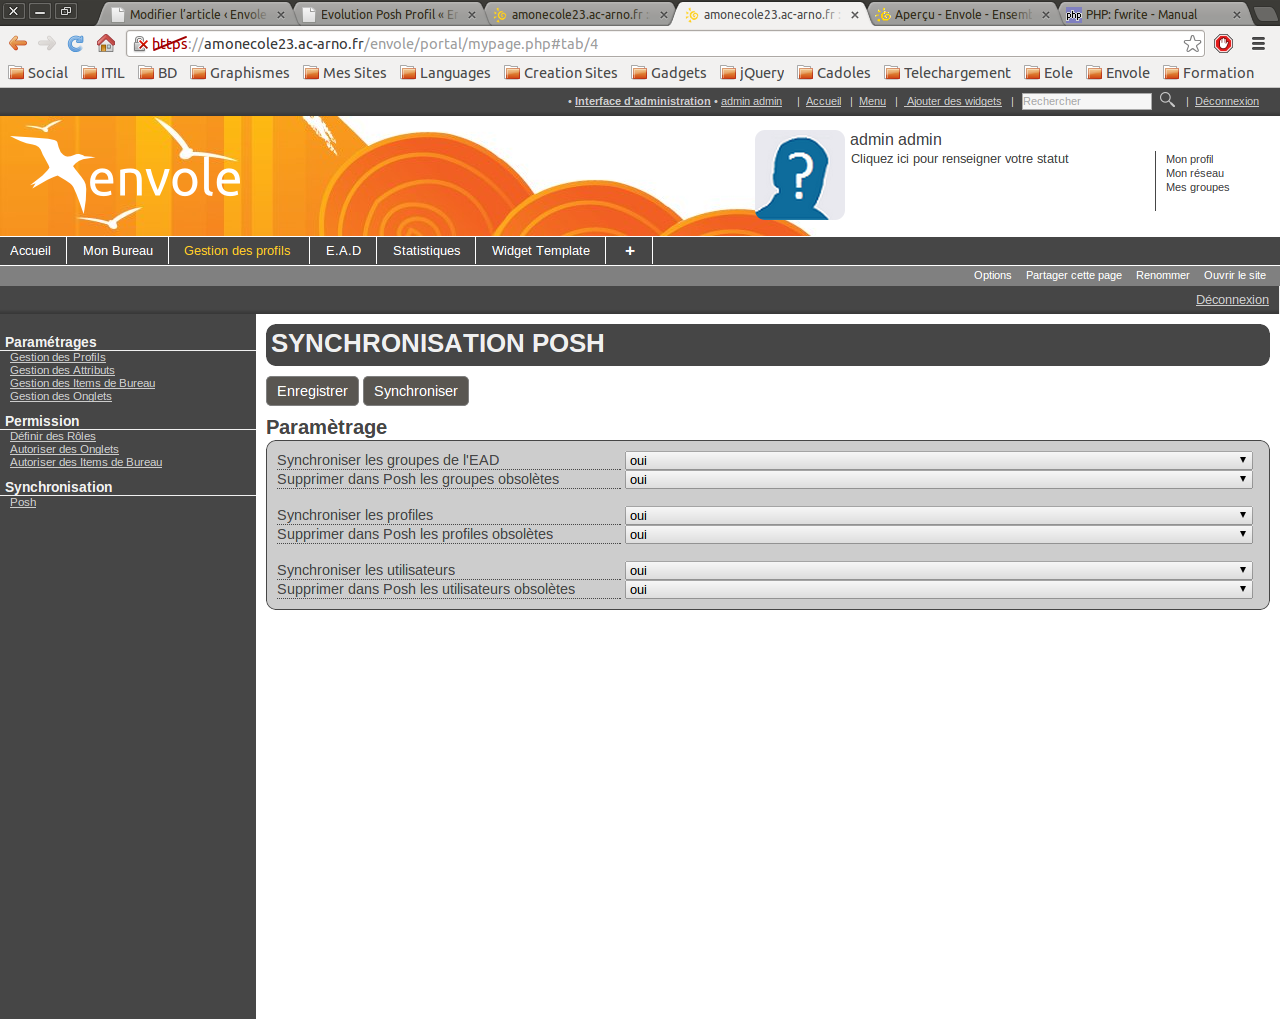Screen dimensions: 1280x1024
Task: Click the browser back arrow
Action: point(18,44)
